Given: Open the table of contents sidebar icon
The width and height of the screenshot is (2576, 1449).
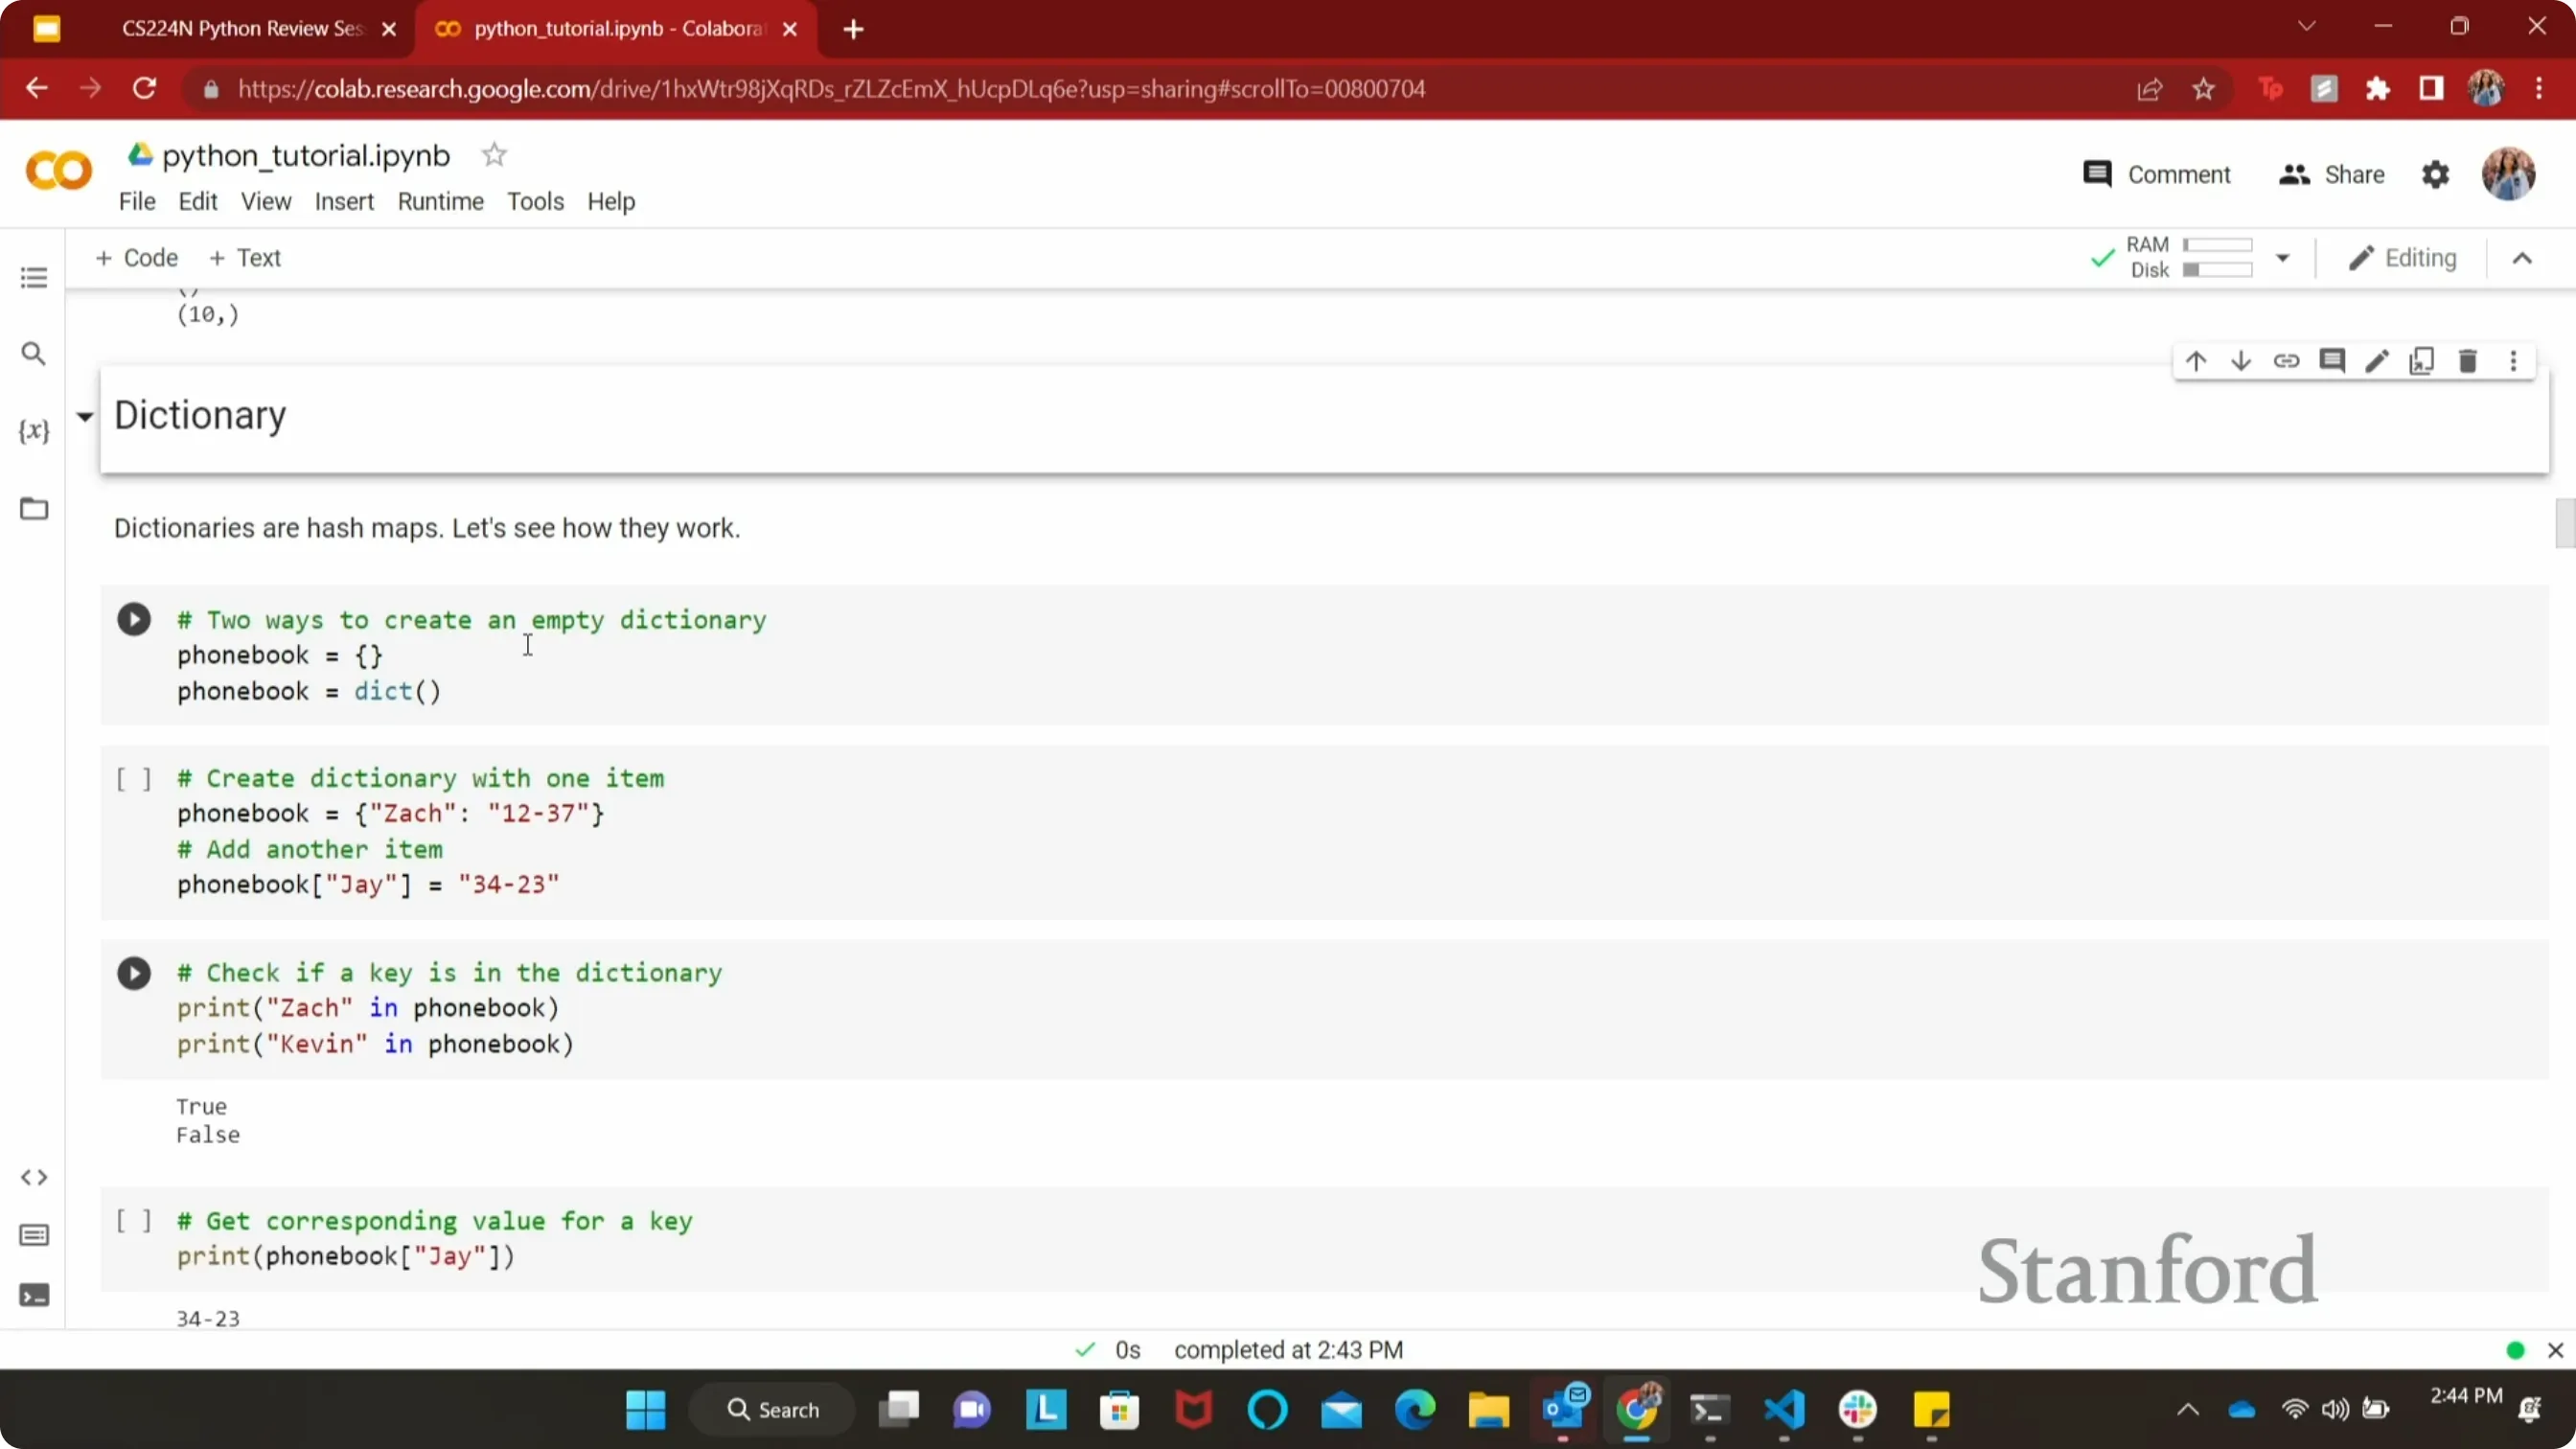Looking at the screenshot, I should 34,277.
